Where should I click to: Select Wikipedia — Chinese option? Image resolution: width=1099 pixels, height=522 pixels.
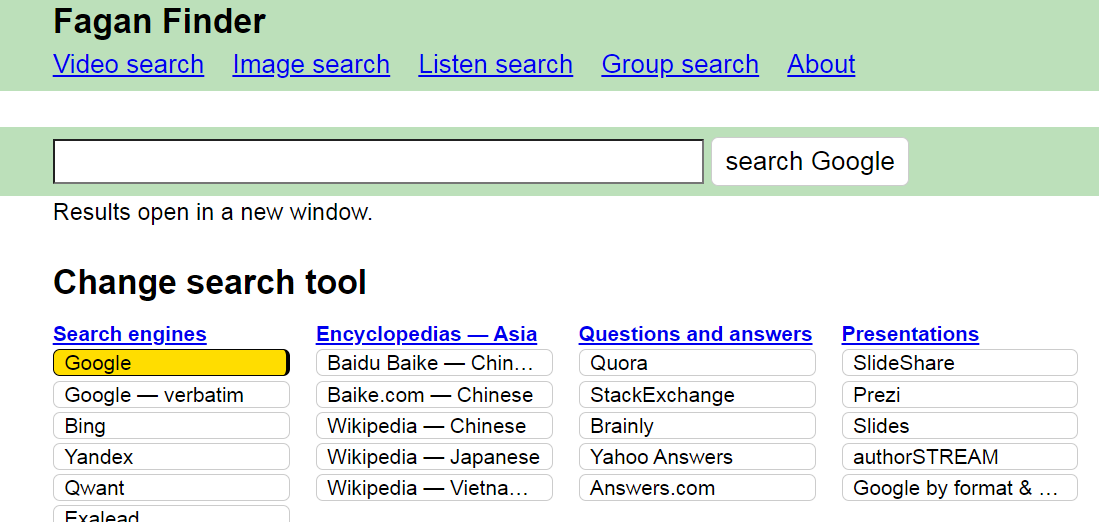(x=434, y=426)
